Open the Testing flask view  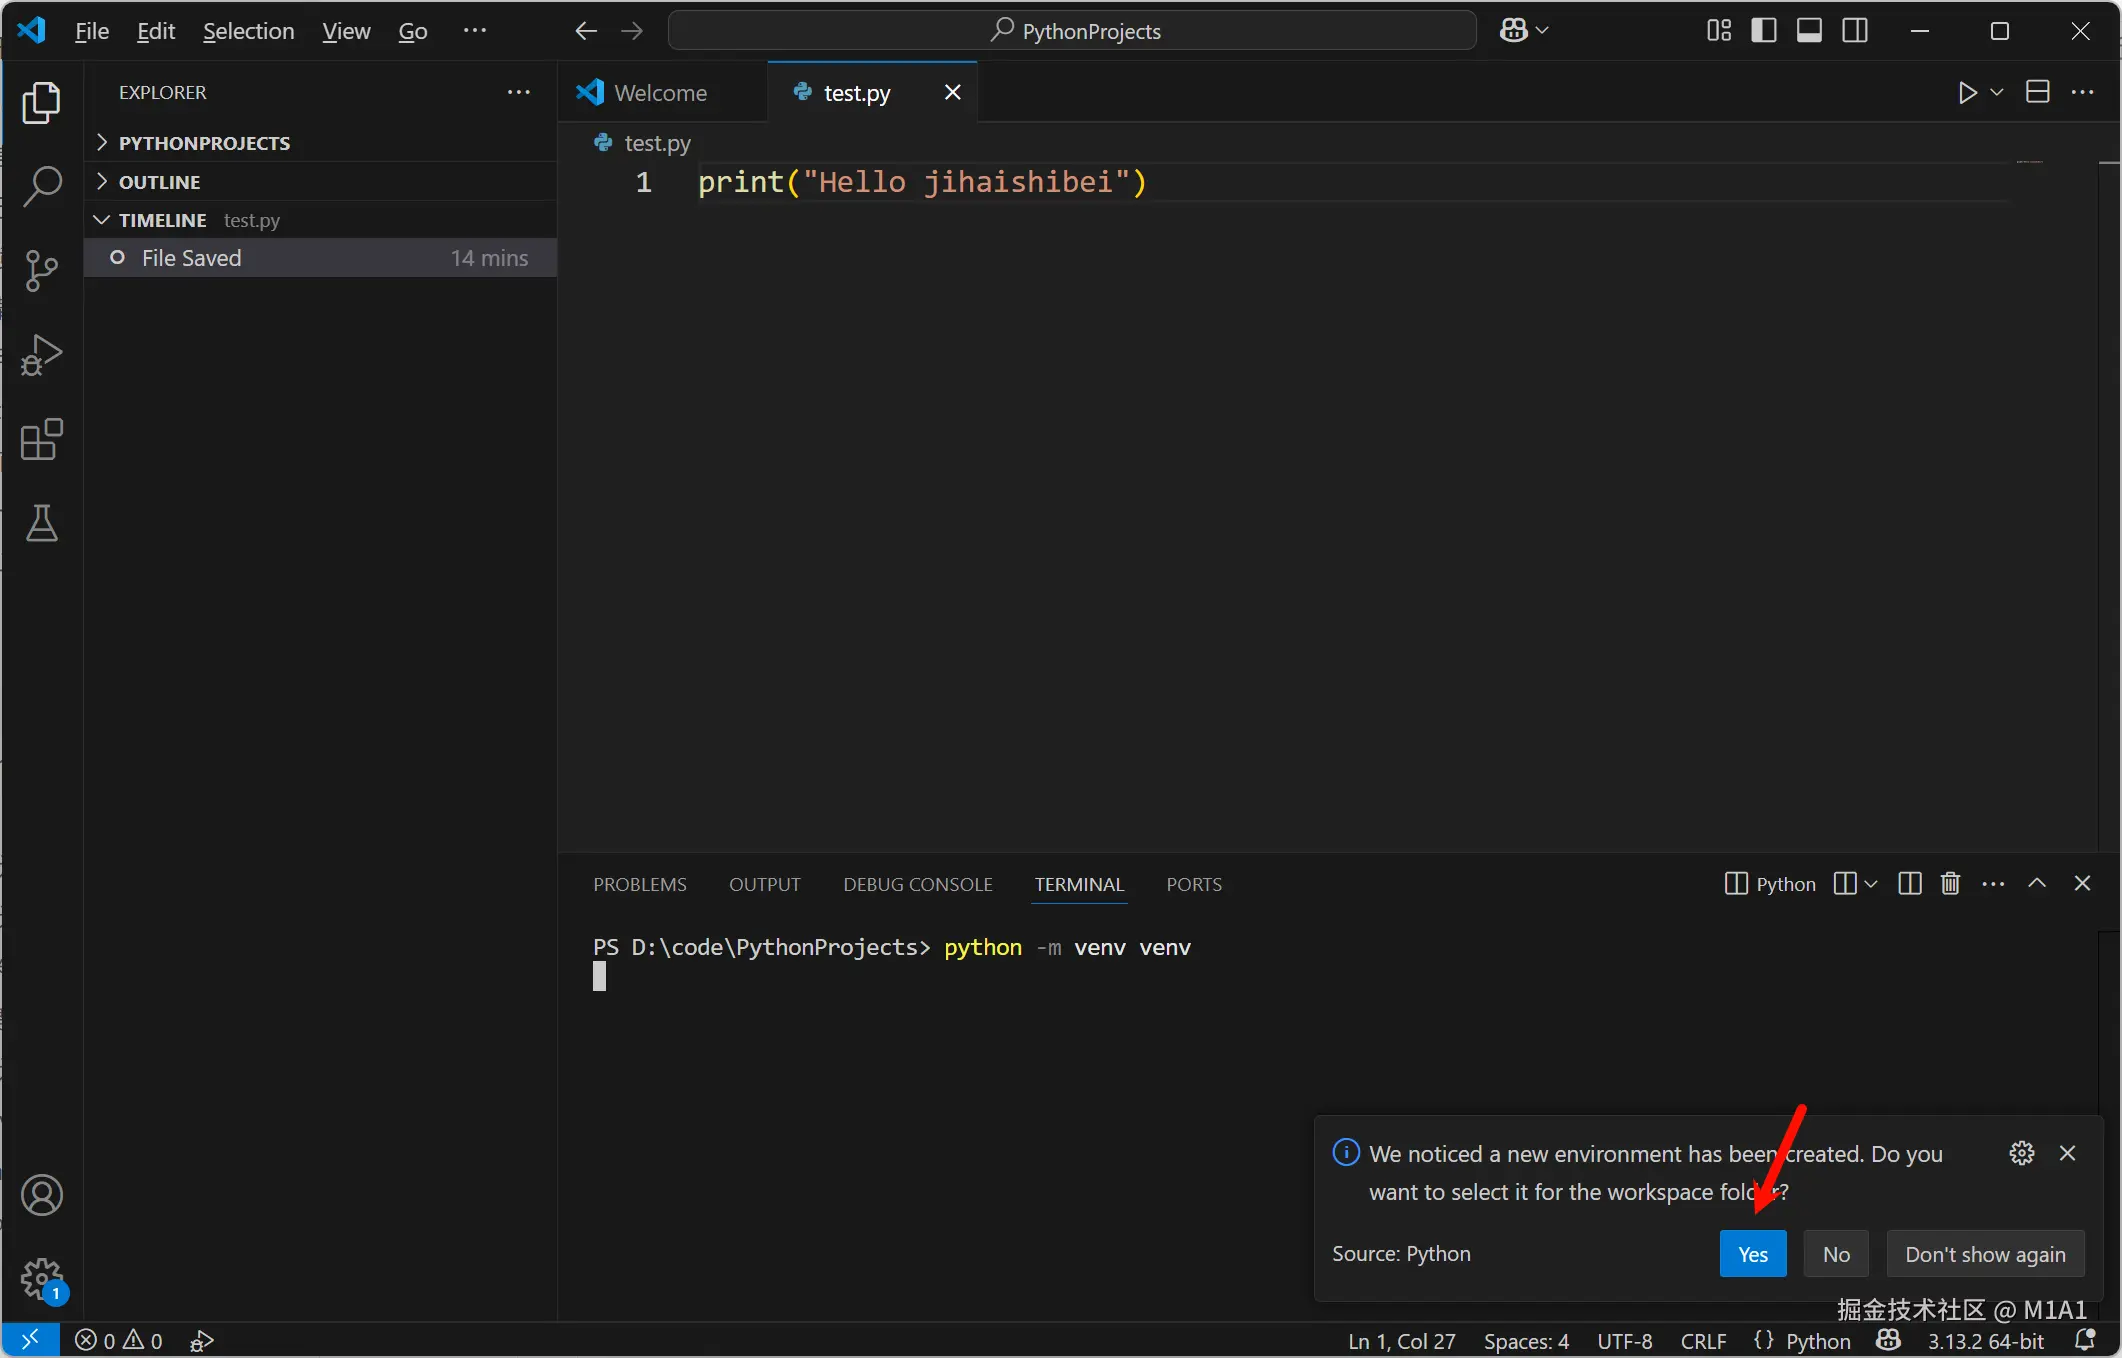click(41, 523)
